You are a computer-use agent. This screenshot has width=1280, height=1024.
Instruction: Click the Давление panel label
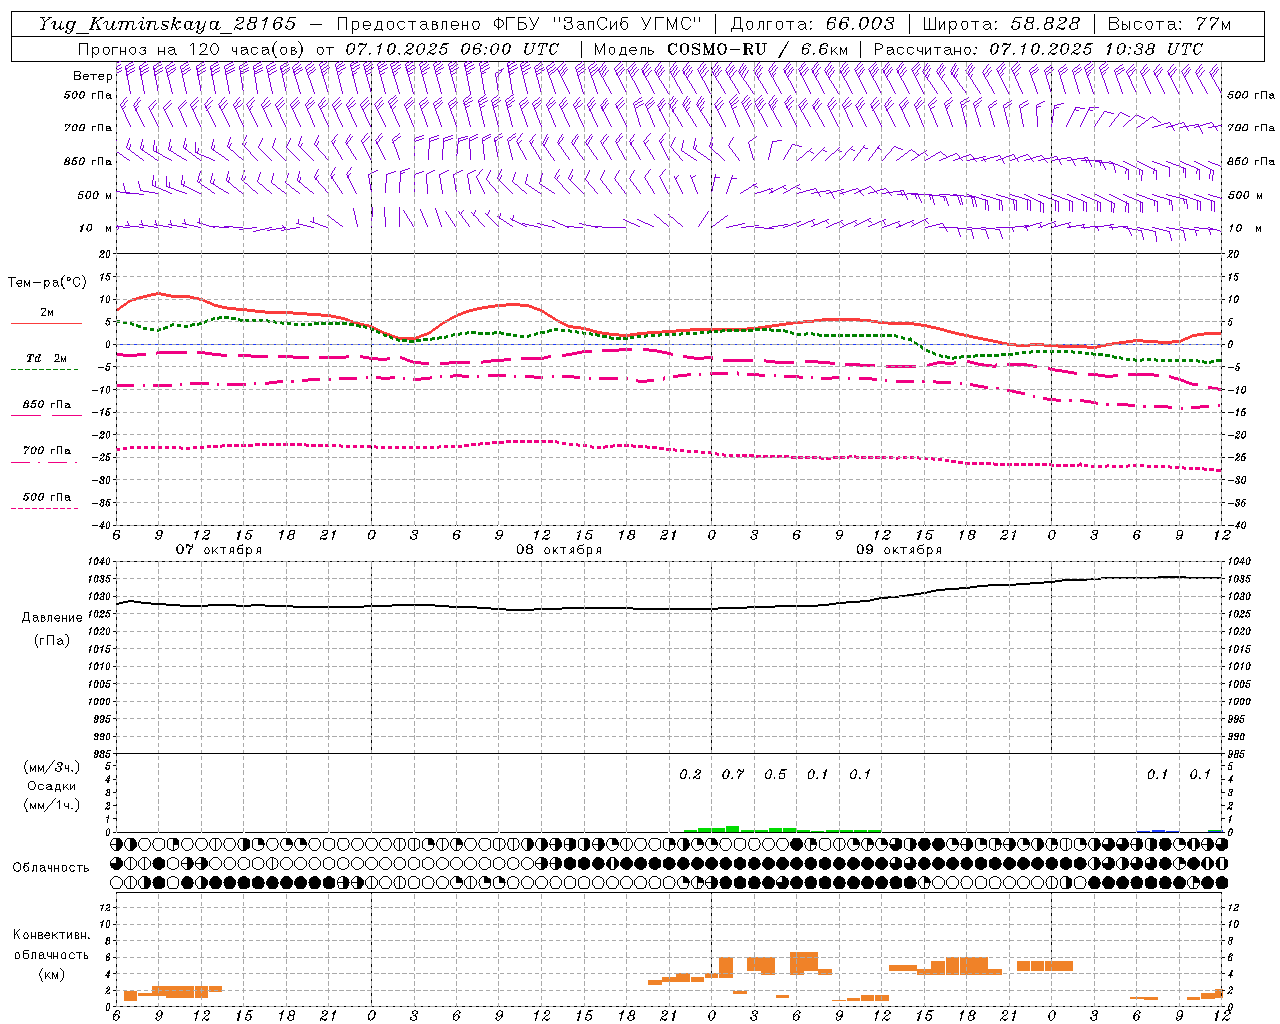(52, 618)
